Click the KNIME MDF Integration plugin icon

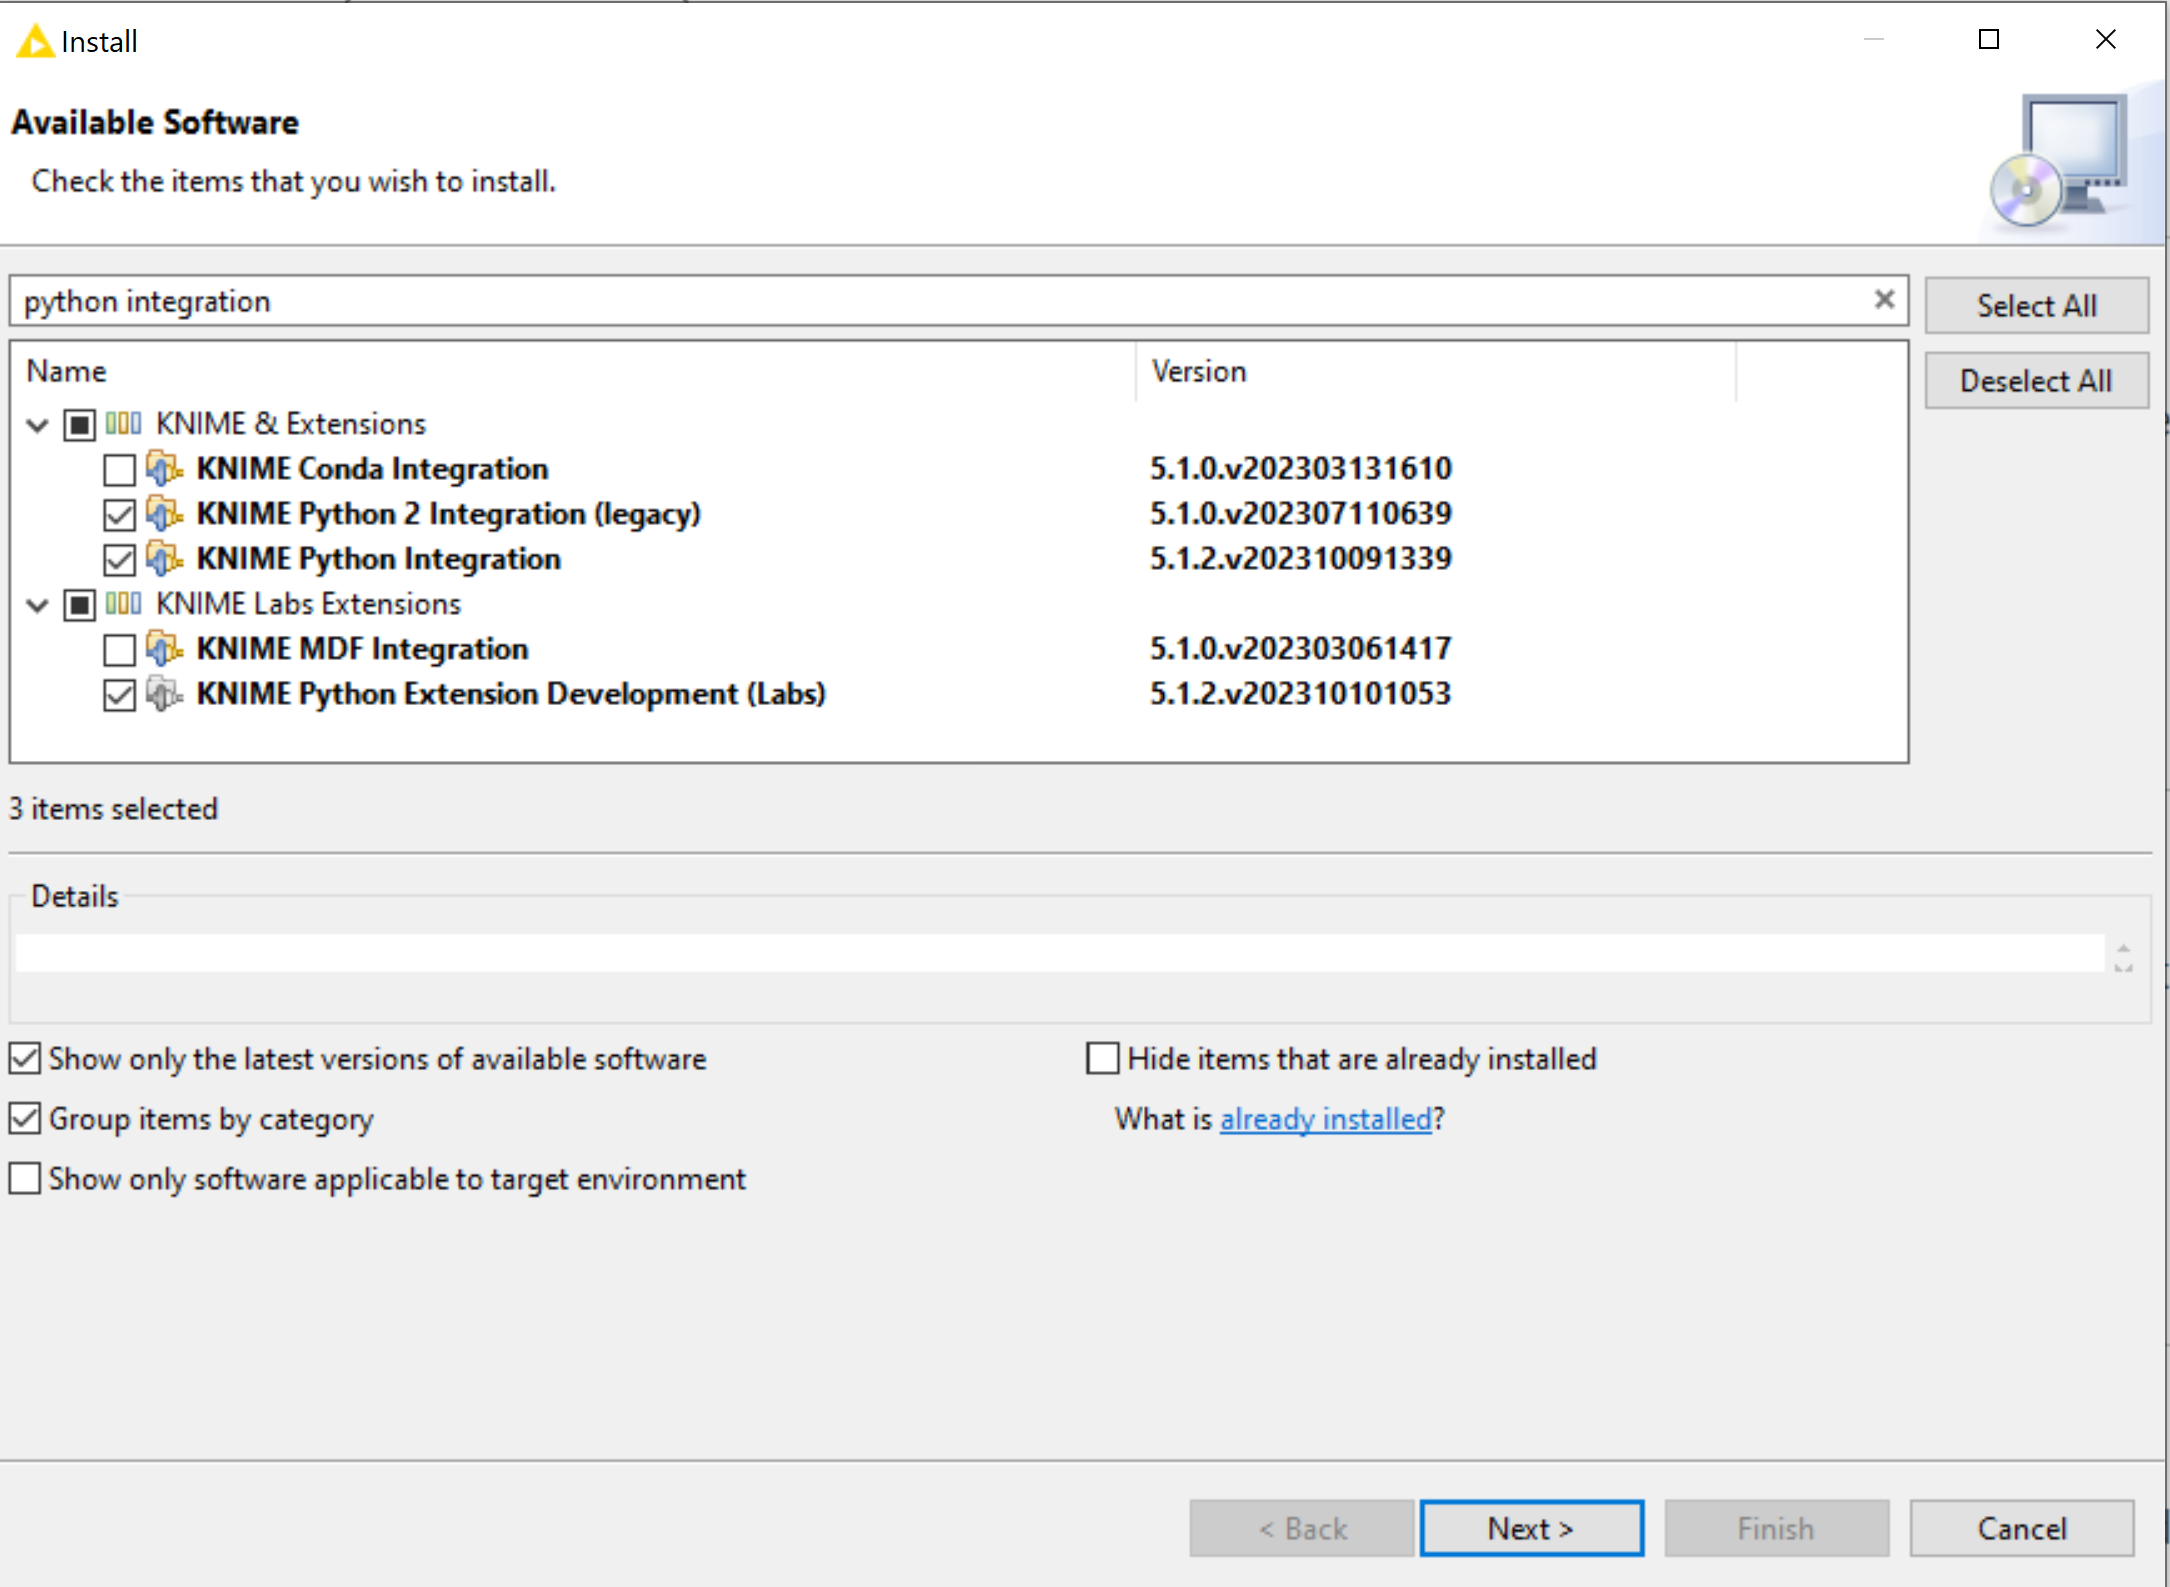(x=164, y=648)
